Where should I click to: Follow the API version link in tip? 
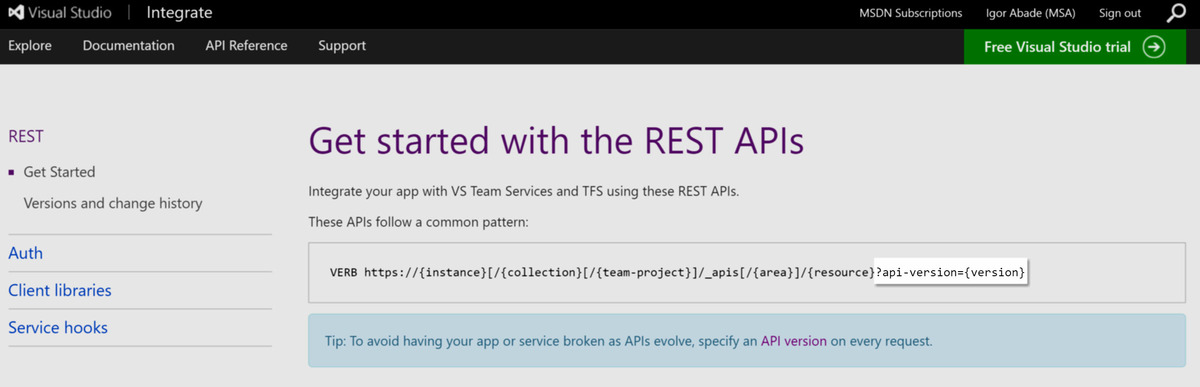(x=794, y=341)
